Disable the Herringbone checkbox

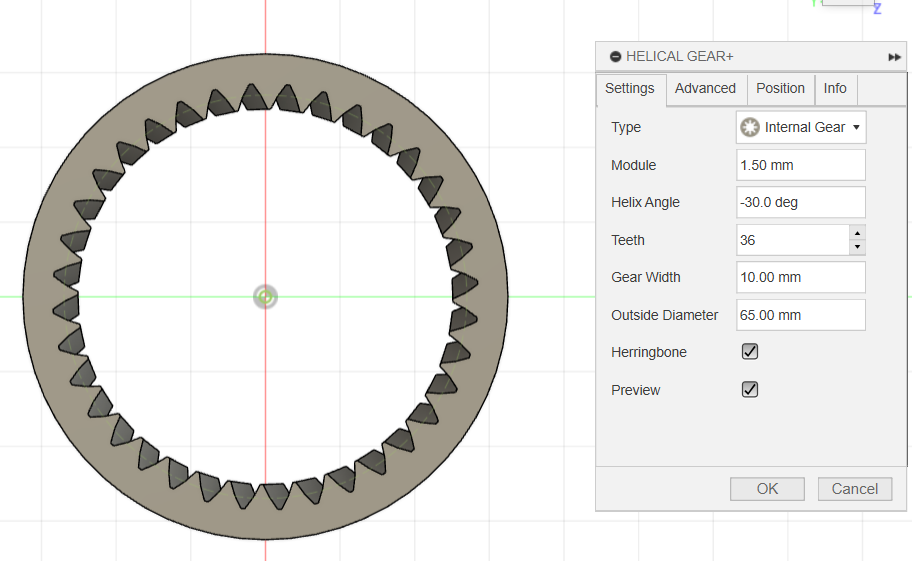pos(750,352)
